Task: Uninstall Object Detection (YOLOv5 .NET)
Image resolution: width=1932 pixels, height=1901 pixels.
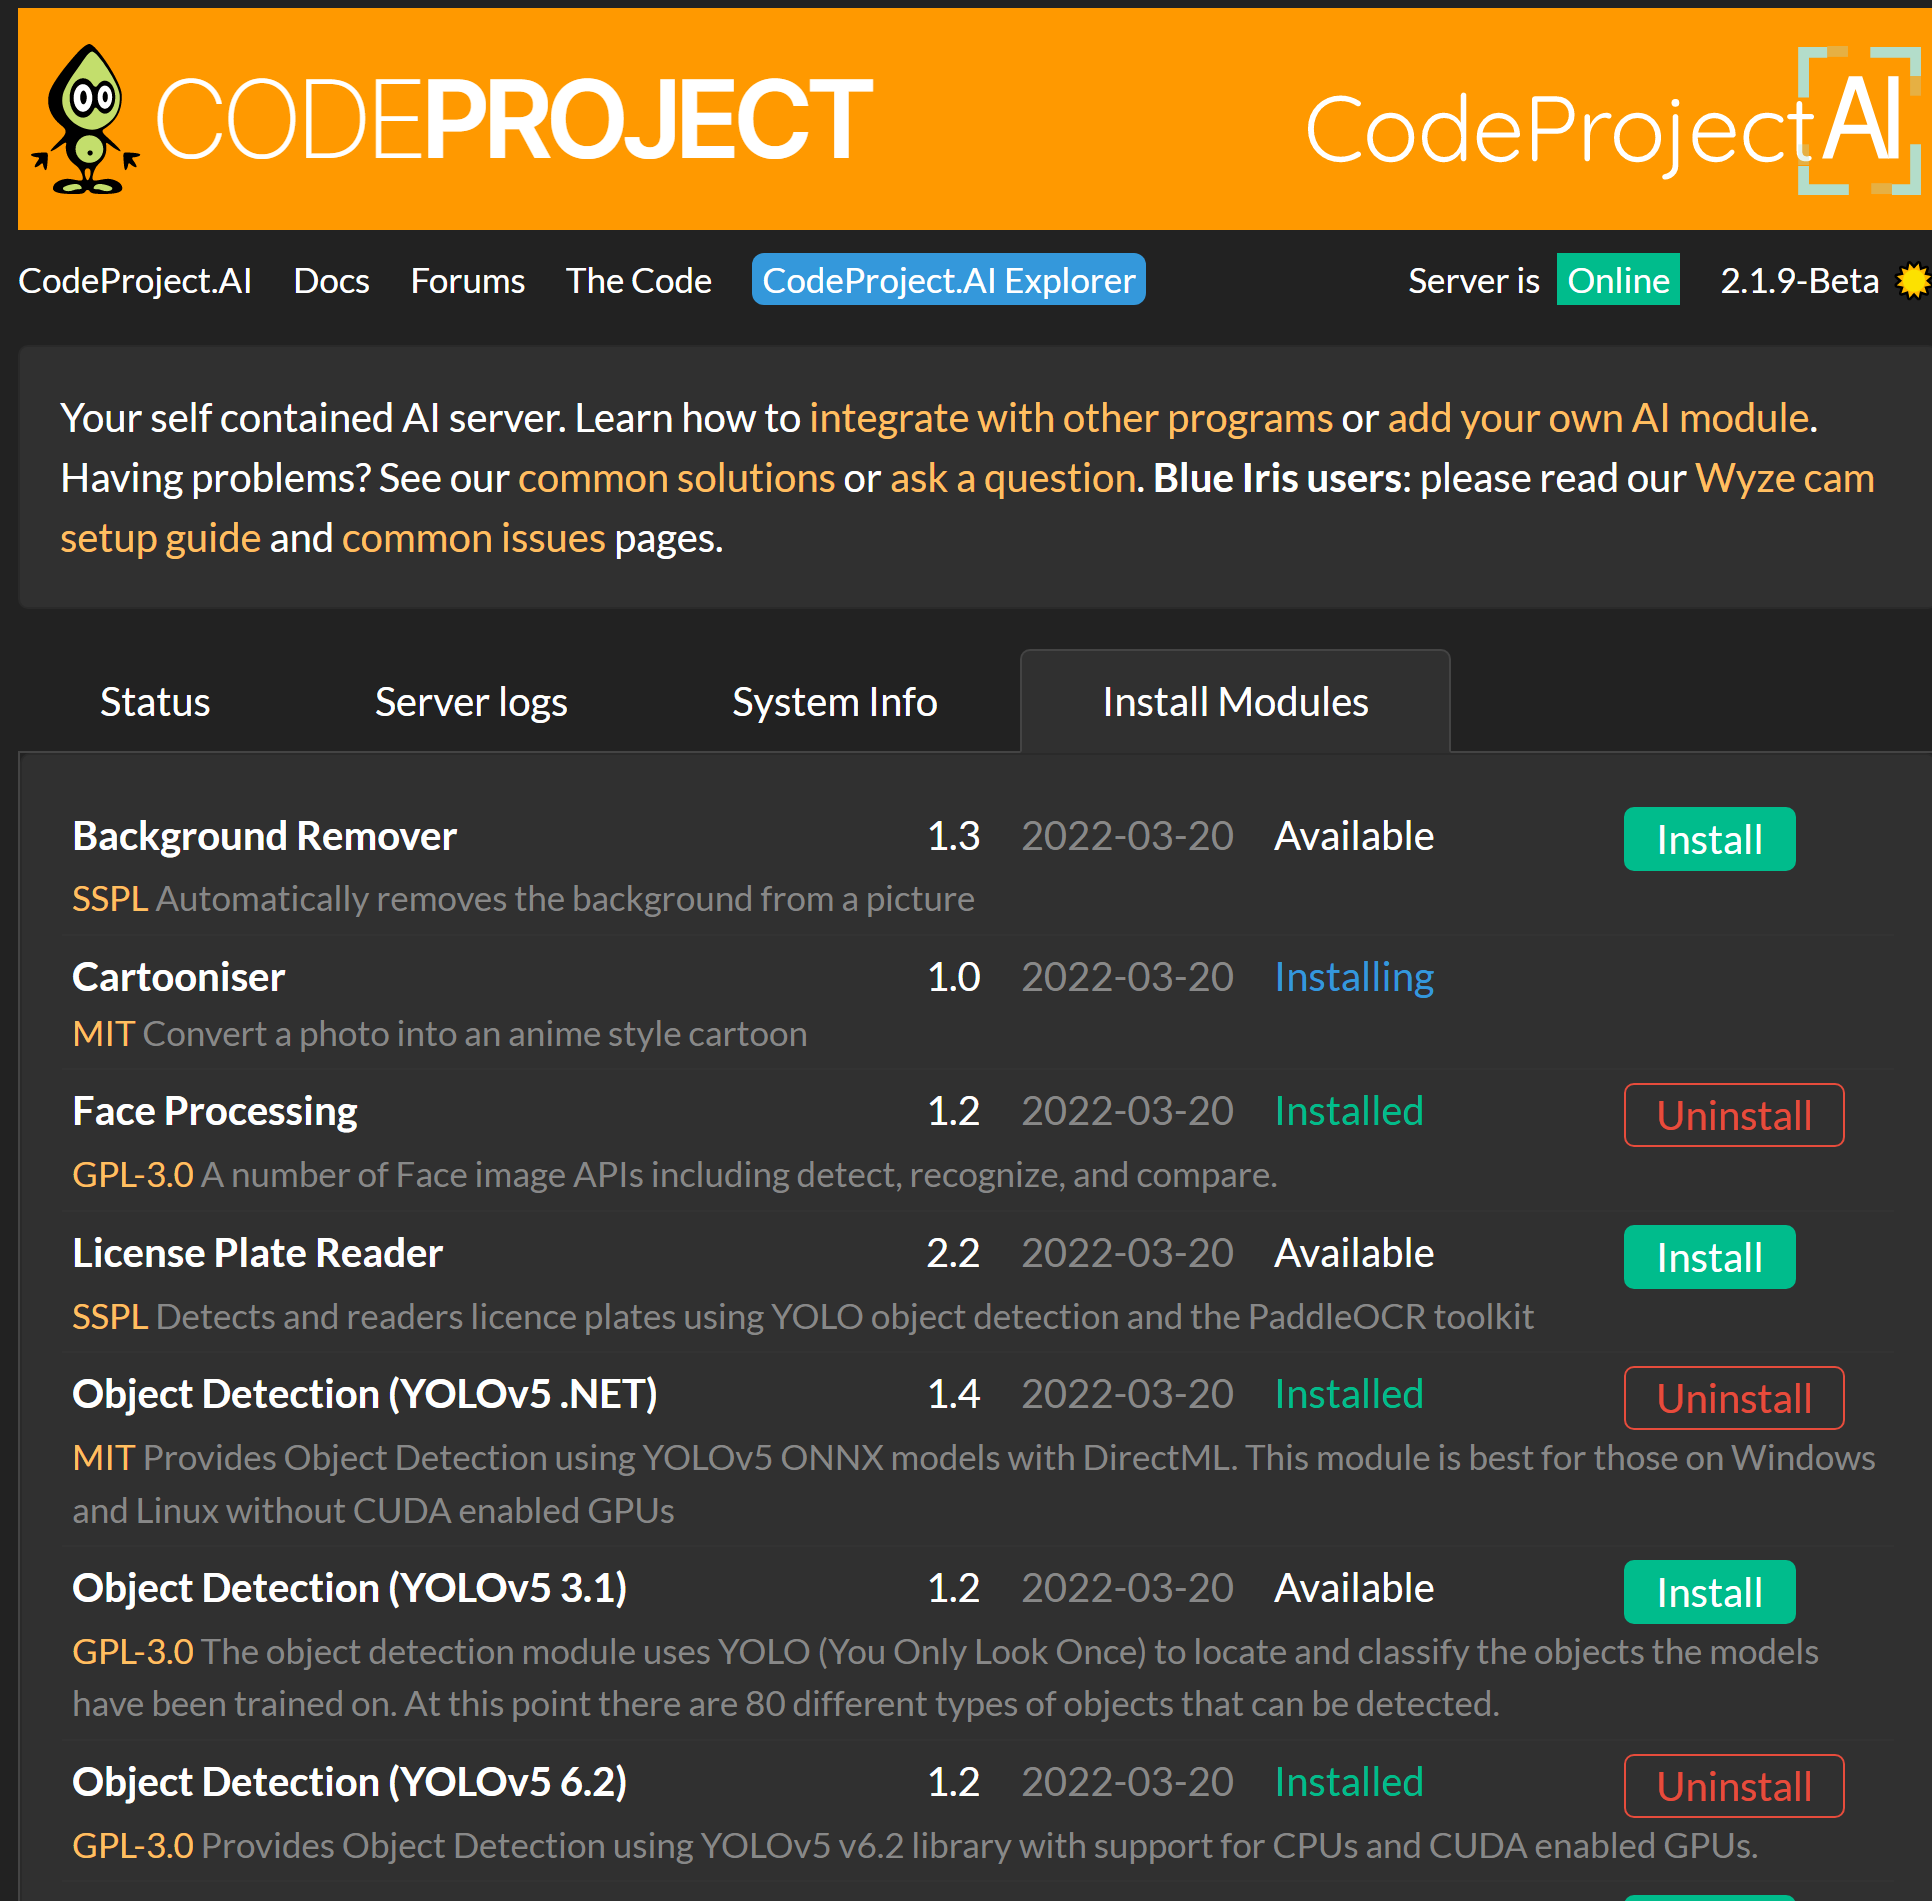Action: tap(1733, 1398)
